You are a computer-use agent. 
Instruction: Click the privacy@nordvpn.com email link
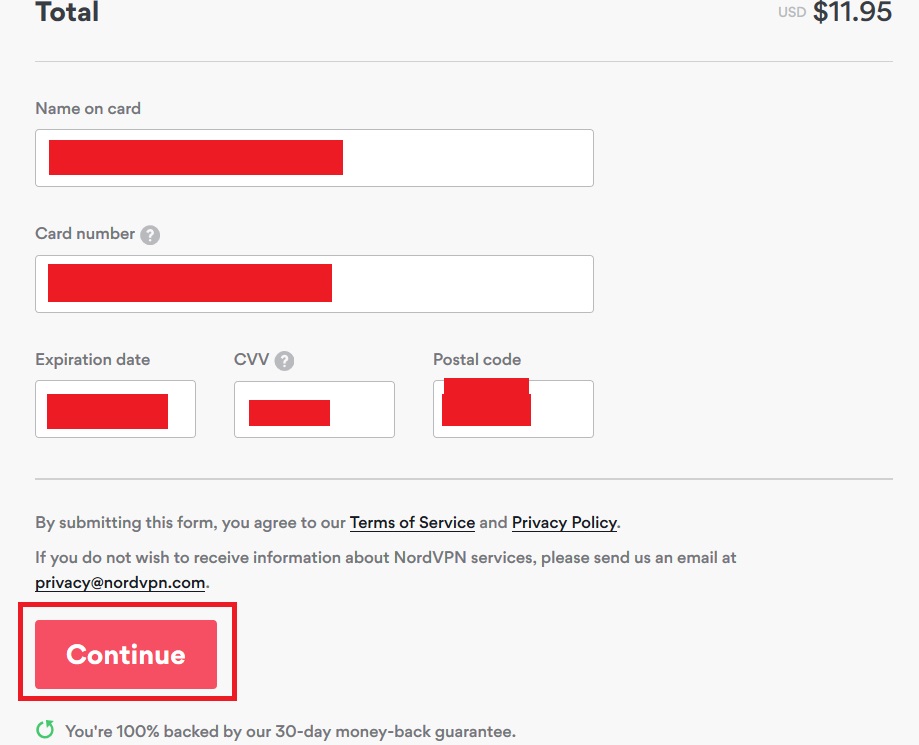click(120, 583)
